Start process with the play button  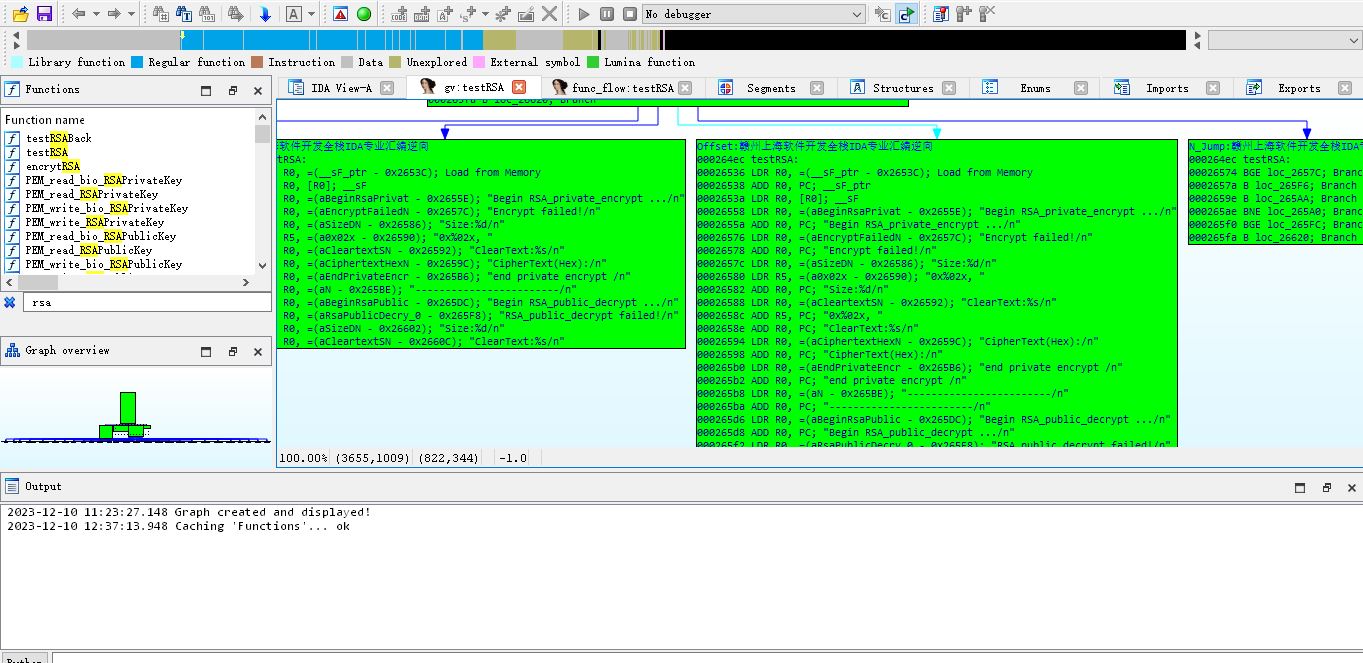pyautogui.click(x=584, y=14)
